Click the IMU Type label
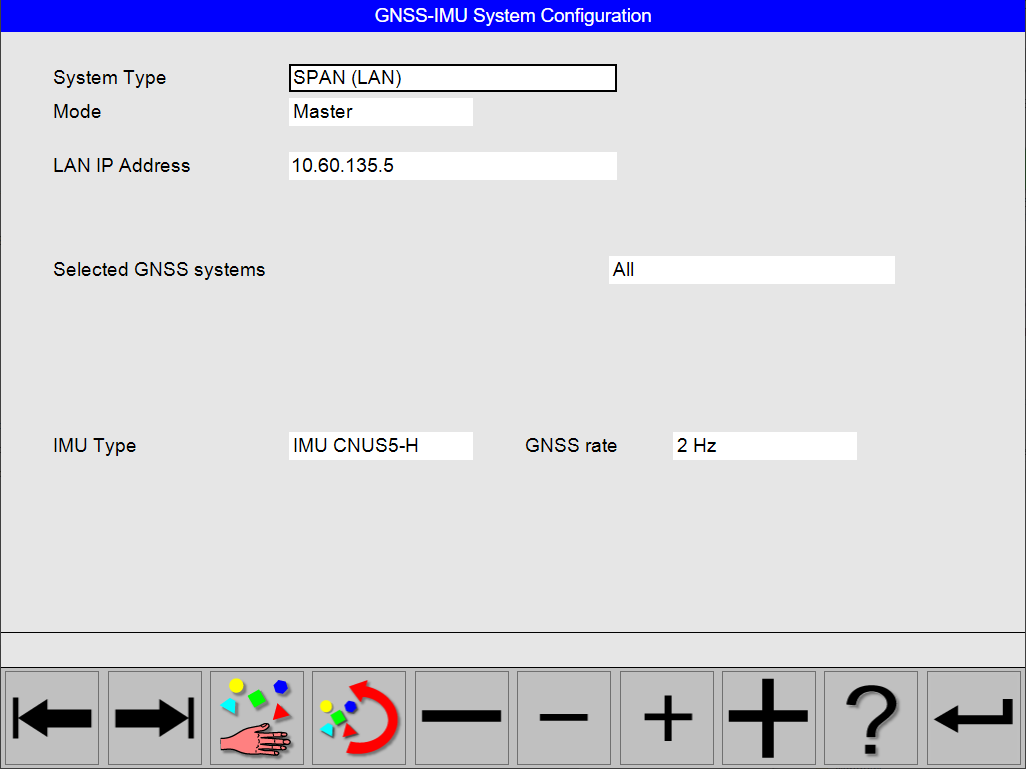1026x769 pixels. tap(95, 445)
